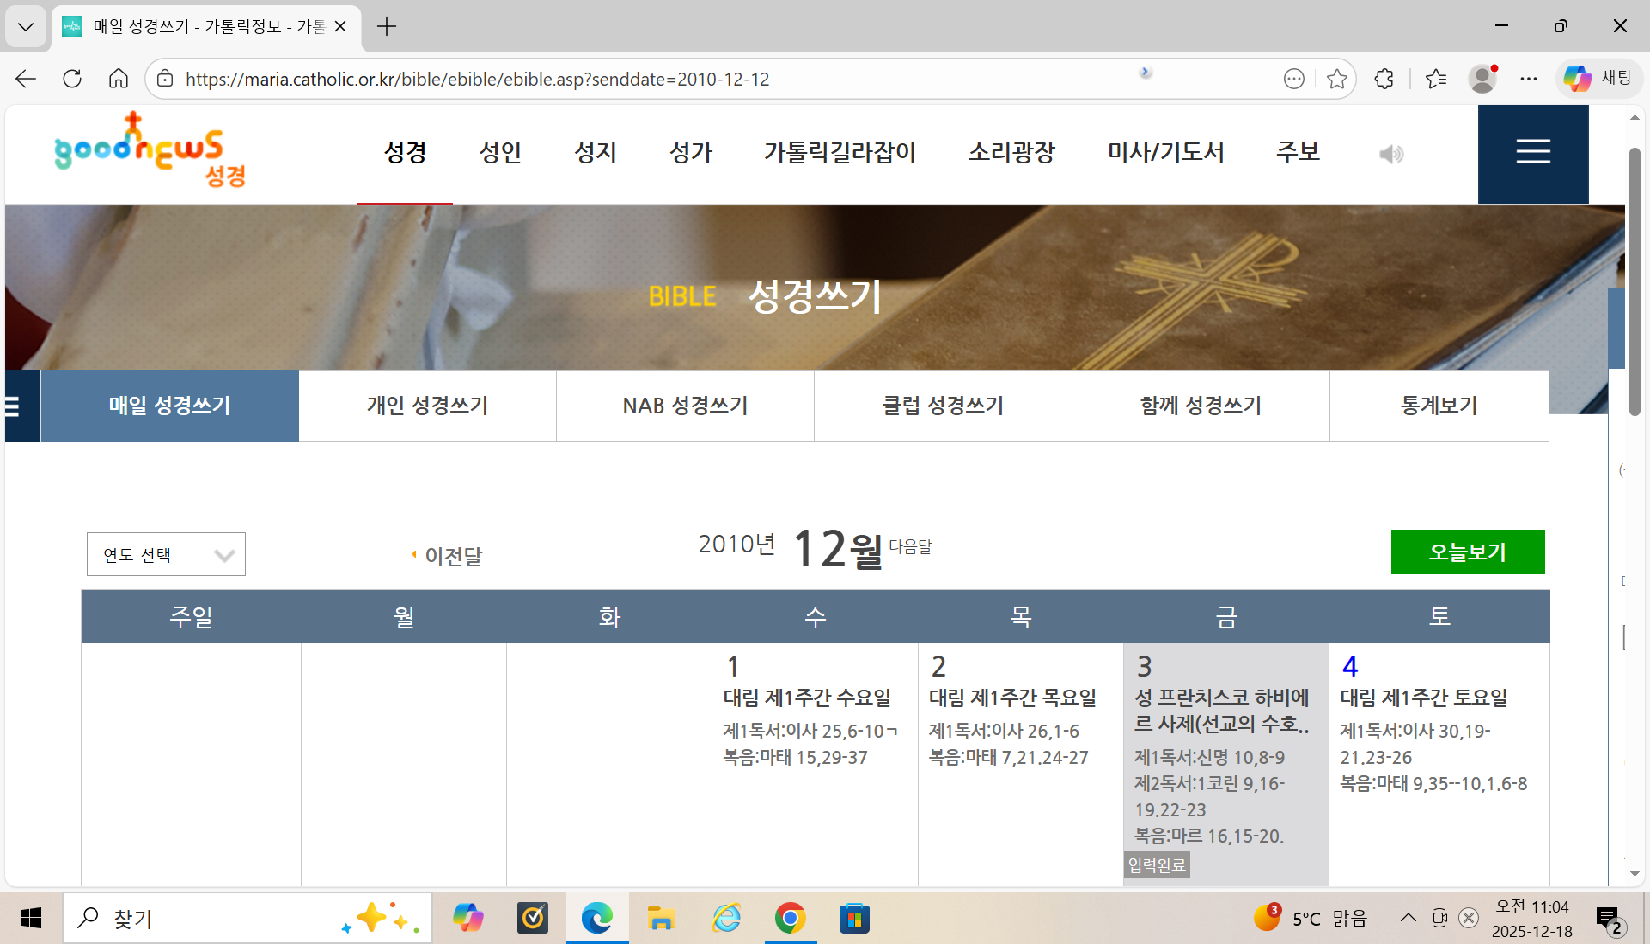This screenshot has height=949, width=1652.
Task: Open the hamburger menu in the site header
Action: click(x=1532, y=153)
